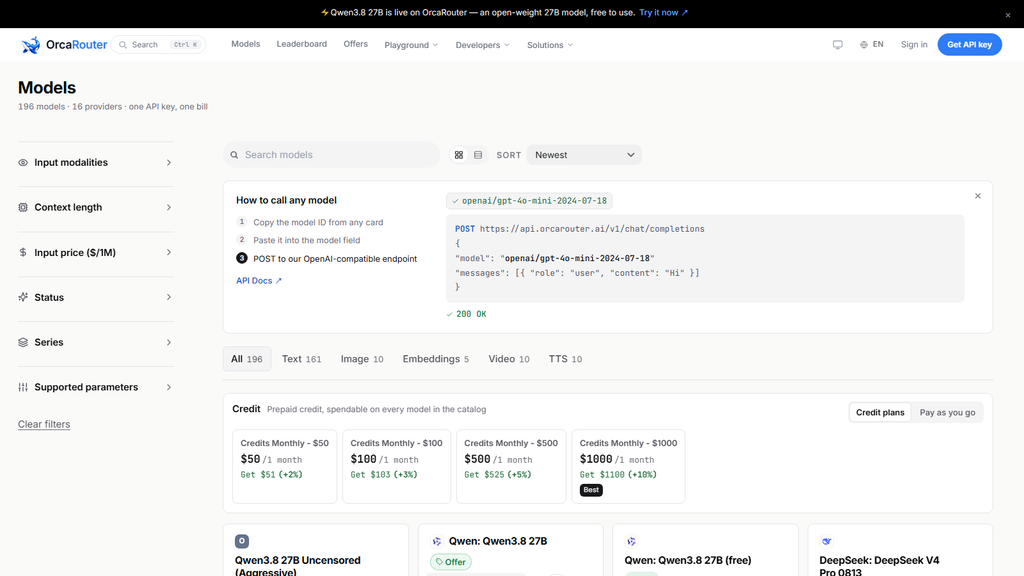Viewport: 1024px width, 576px height.
Task: Select the Image 10 tab
Action: point(362,359)
